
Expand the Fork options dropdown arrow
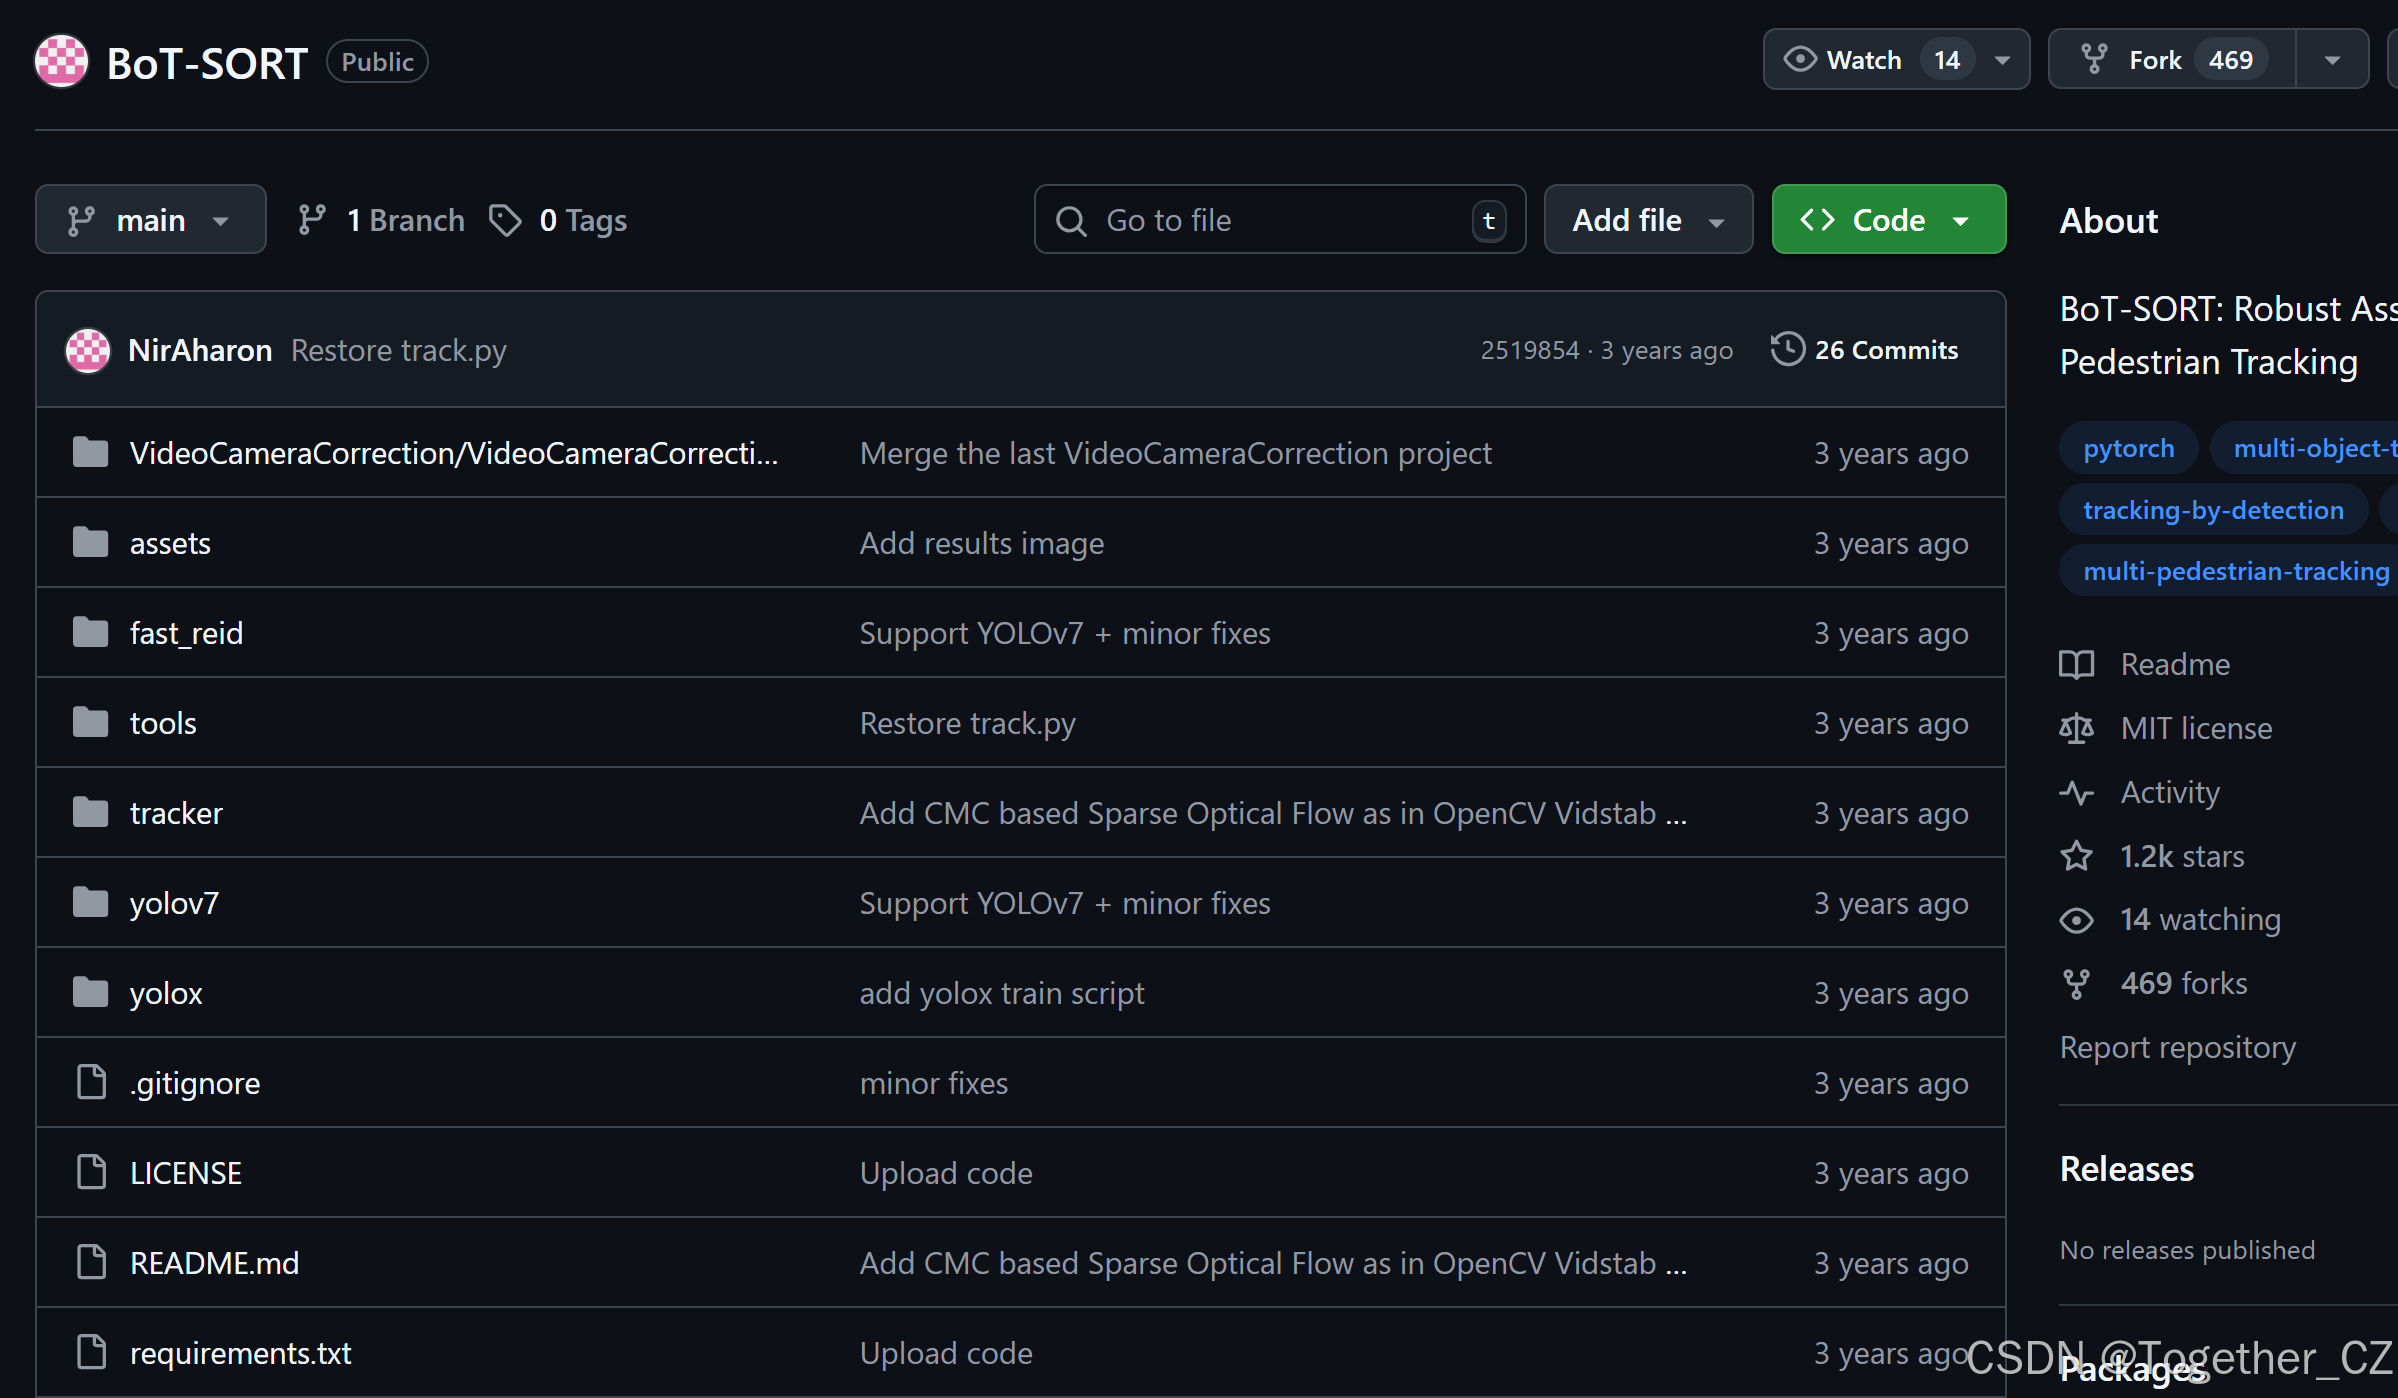coord(2332,60)
